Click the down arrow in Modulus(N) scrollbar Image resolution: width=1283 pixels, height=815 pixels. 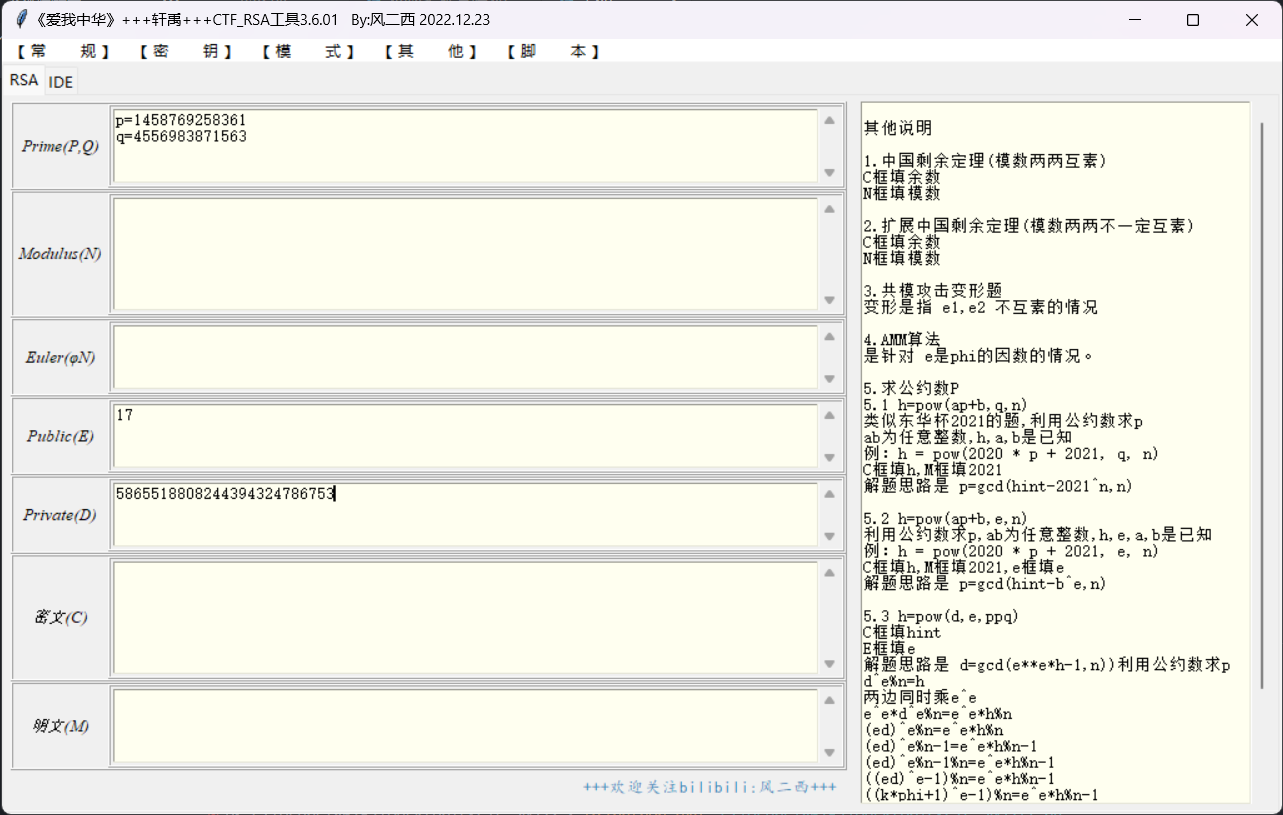point(829,300)
